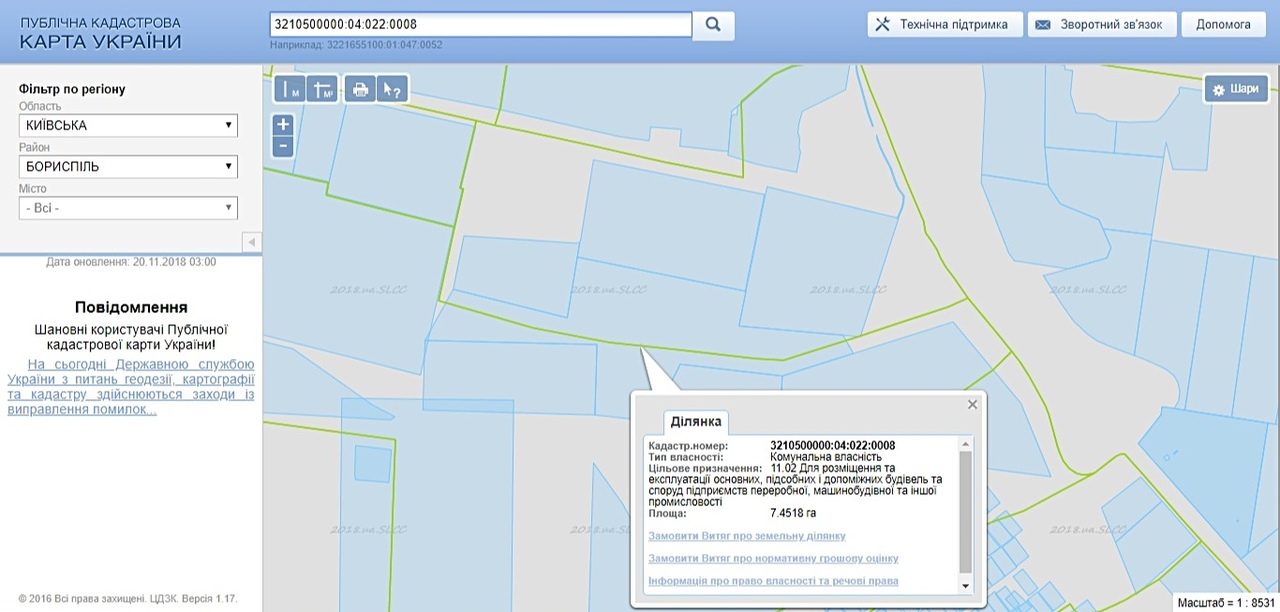The height and width of the screenshot is (612, 1280).
Task: Collapse the left filter panel arrow
Action: pyautogui.click(x=252, y=242)
